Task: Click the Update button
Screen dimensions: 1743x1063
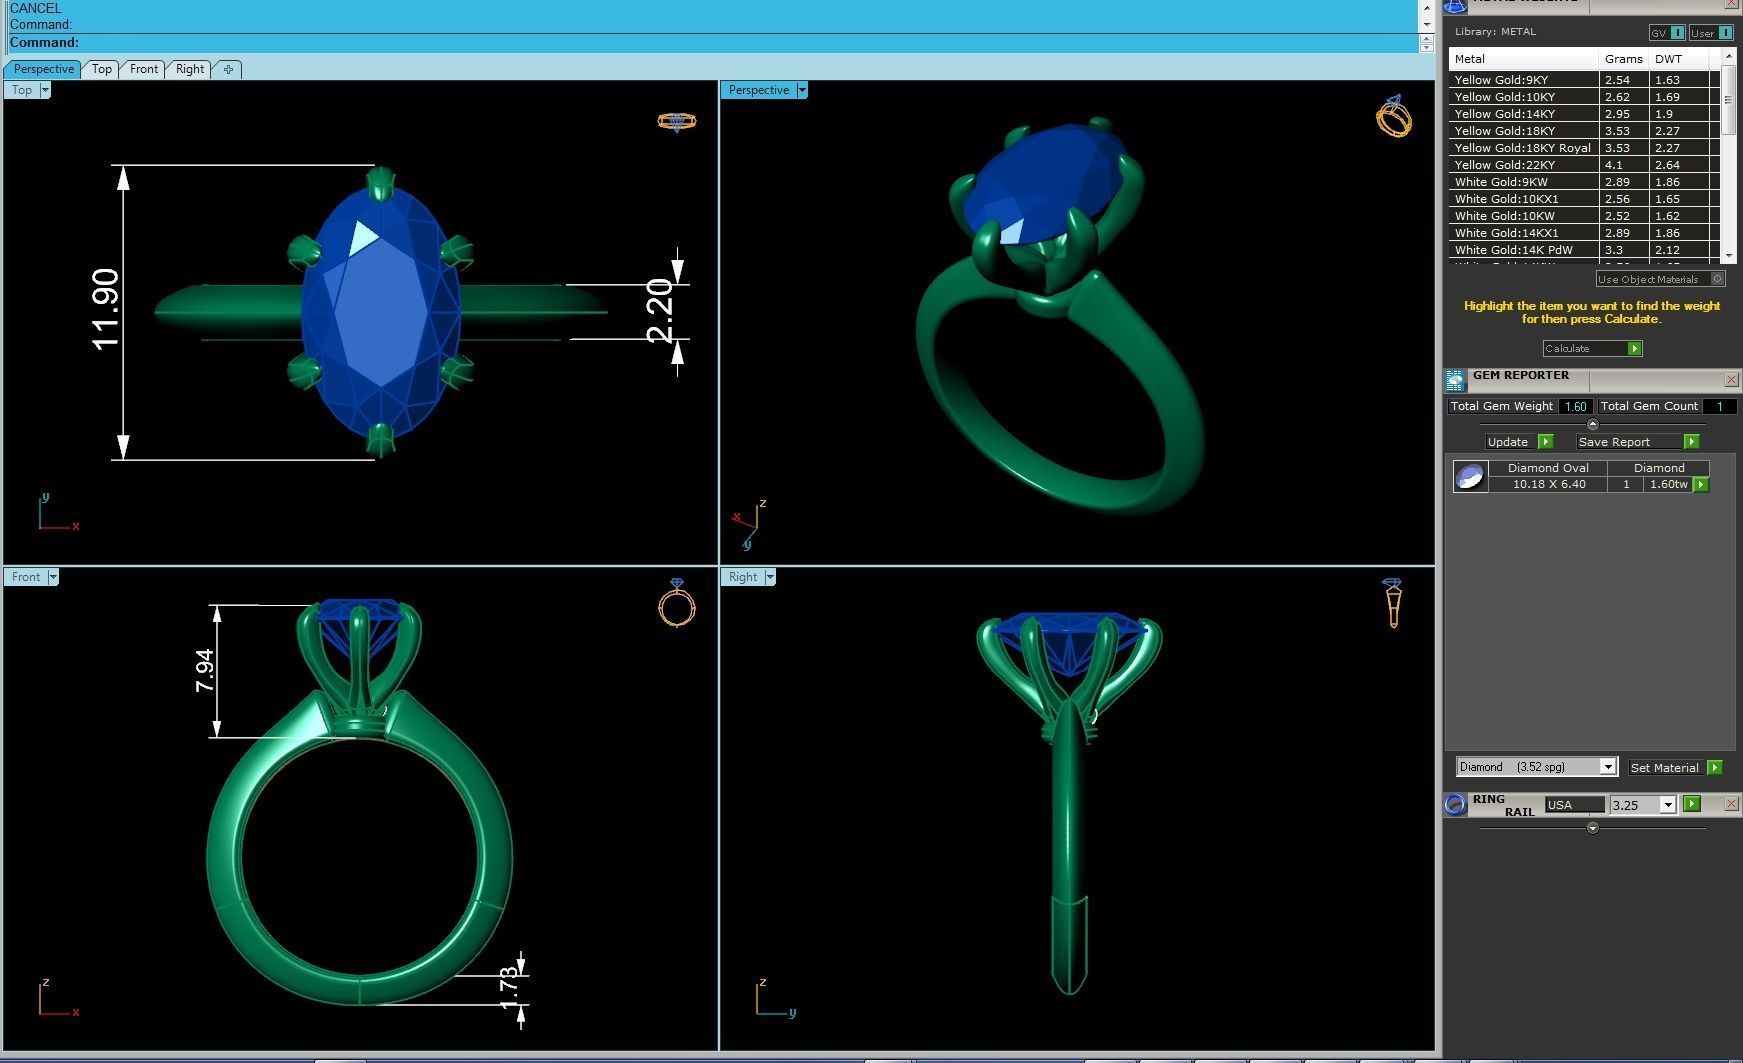Action: (1511, 441)
